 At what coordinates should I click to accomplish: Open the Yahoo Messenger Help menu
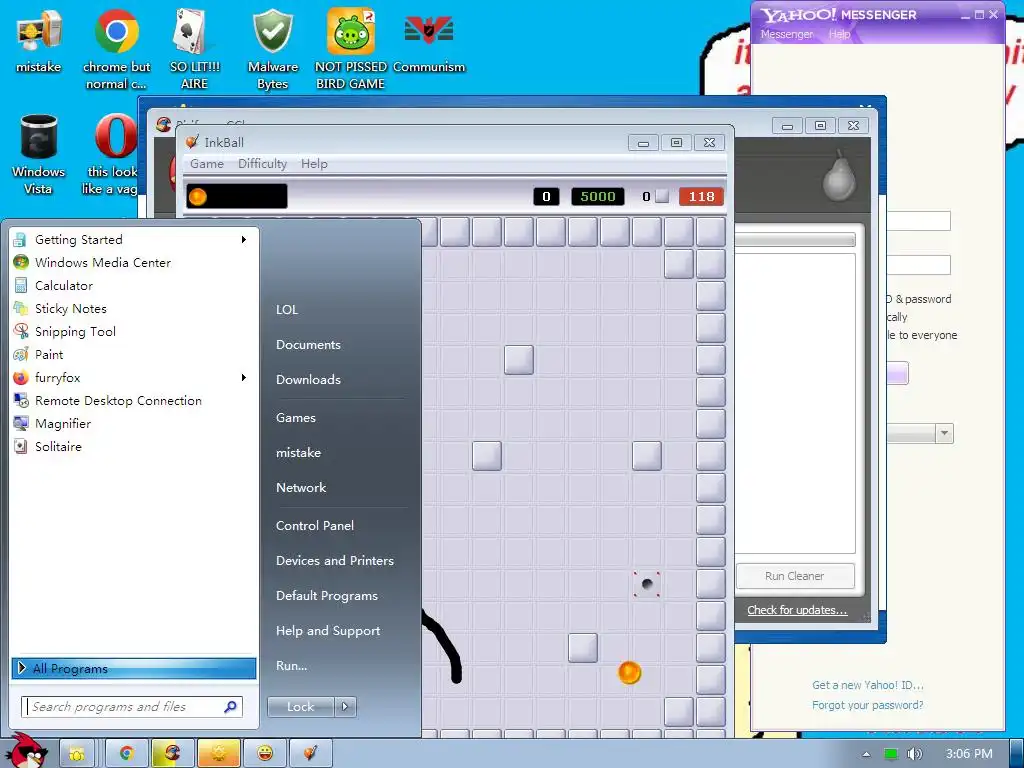pyautogui.click(x=840, y=34)
